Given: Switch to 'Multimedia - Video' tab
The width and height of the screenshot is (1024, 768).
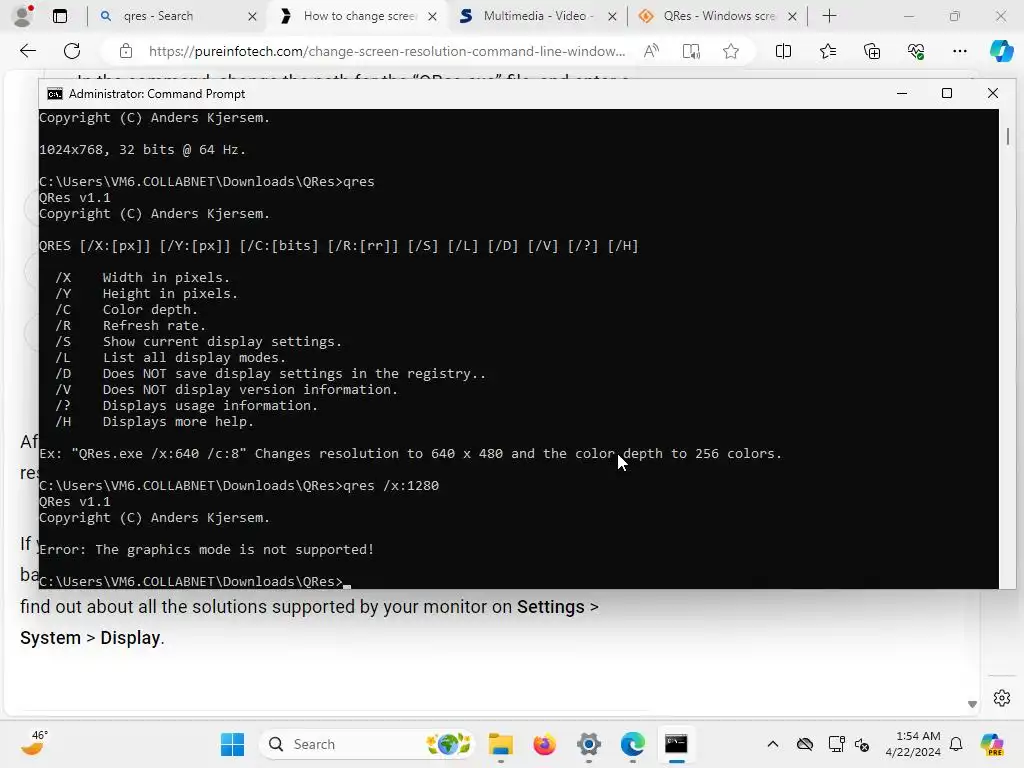Looking at the screenshot, I should [x=537, y=16].
